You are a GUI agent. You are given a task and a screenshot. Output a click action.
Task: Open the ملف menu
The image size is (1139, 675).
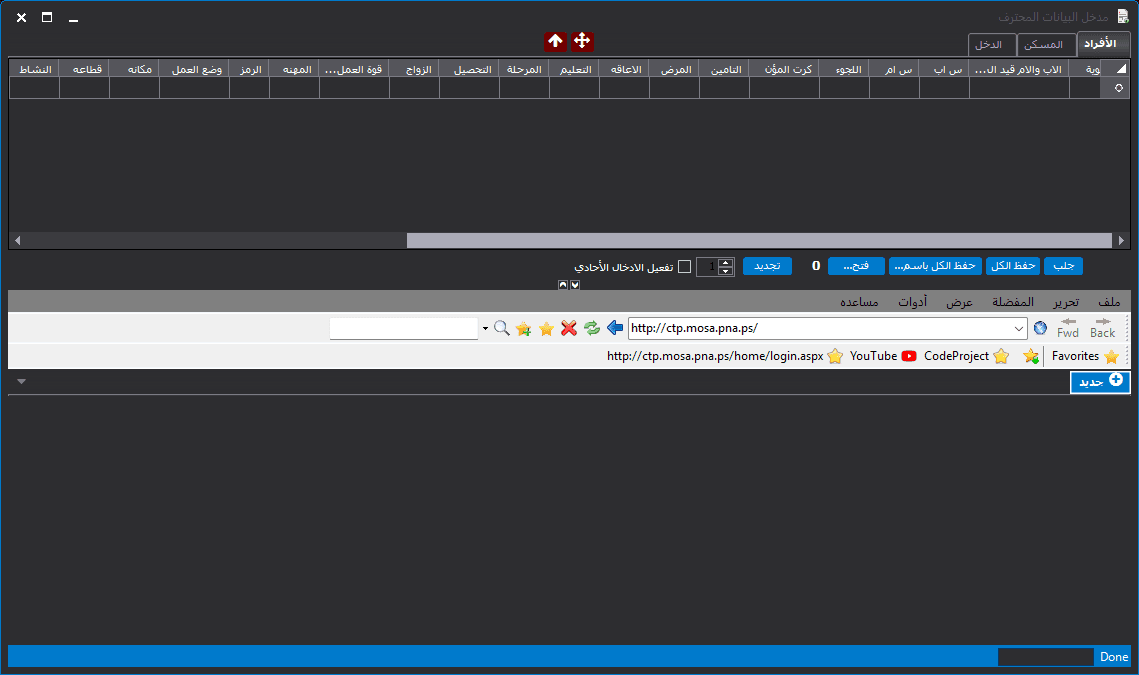point(1109,302)
